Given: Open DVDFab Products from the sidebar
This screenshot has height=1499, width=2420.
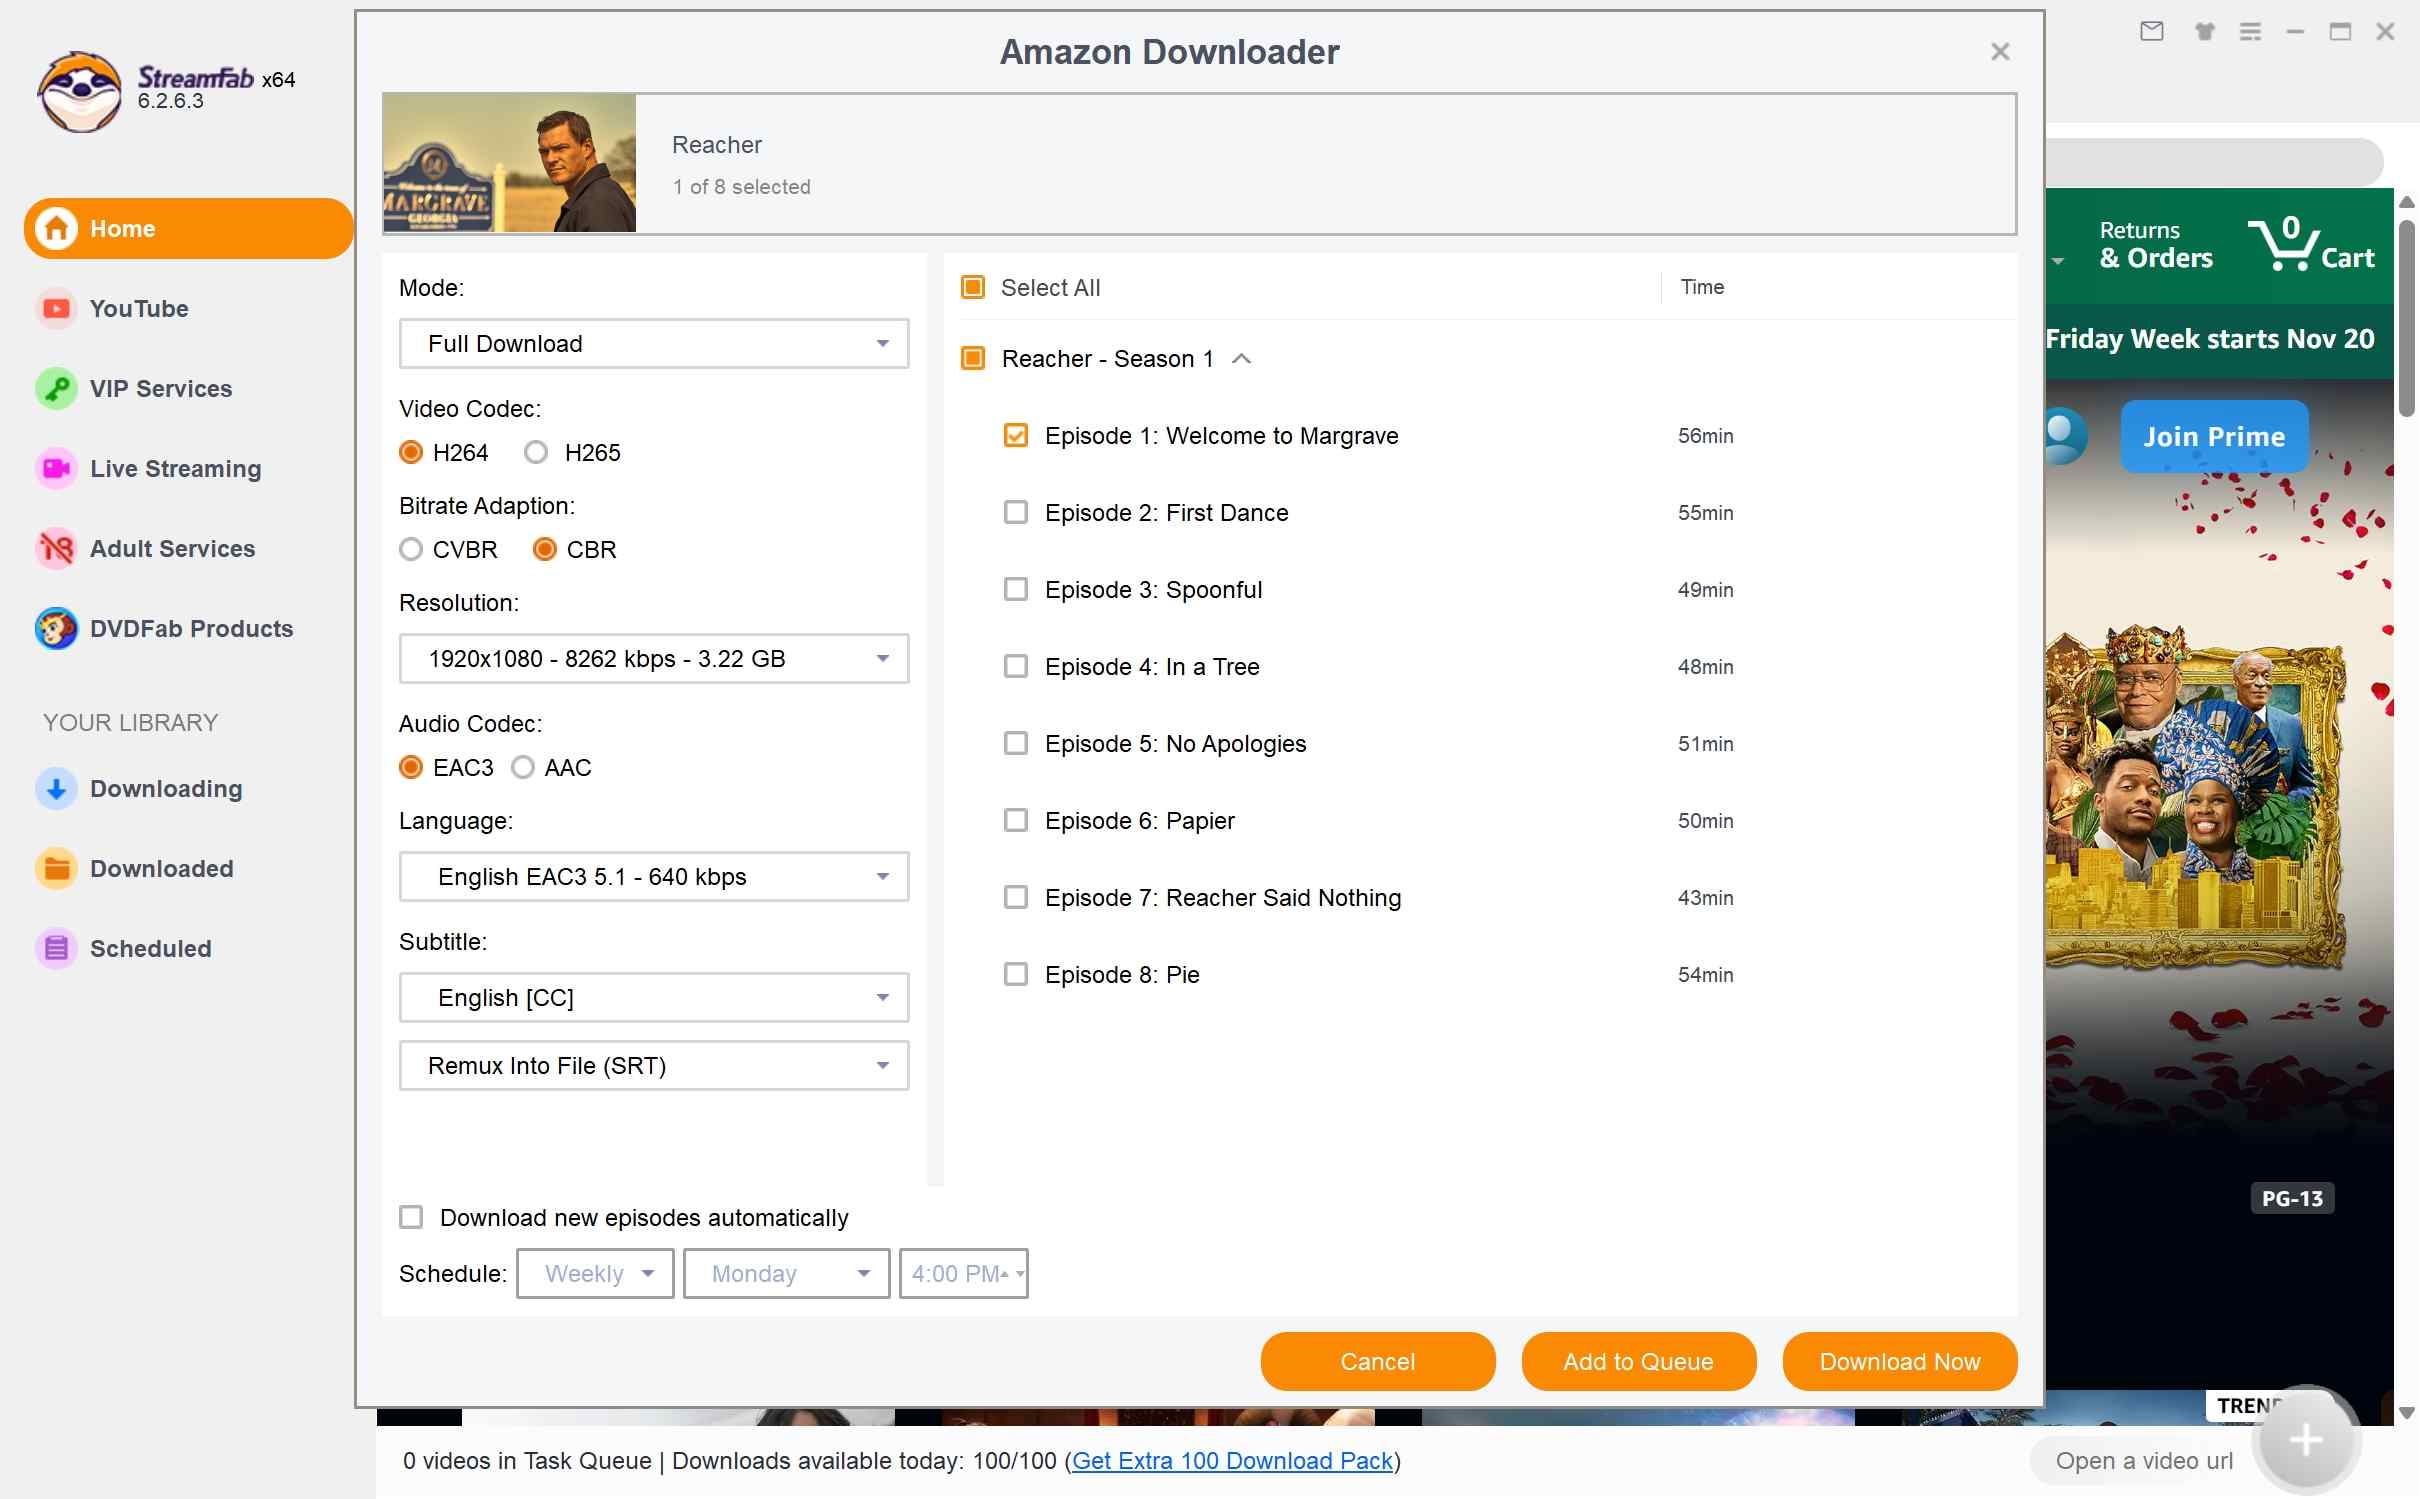Looking at the screenshot, I should pyautogui.click(x=191, y=628).
